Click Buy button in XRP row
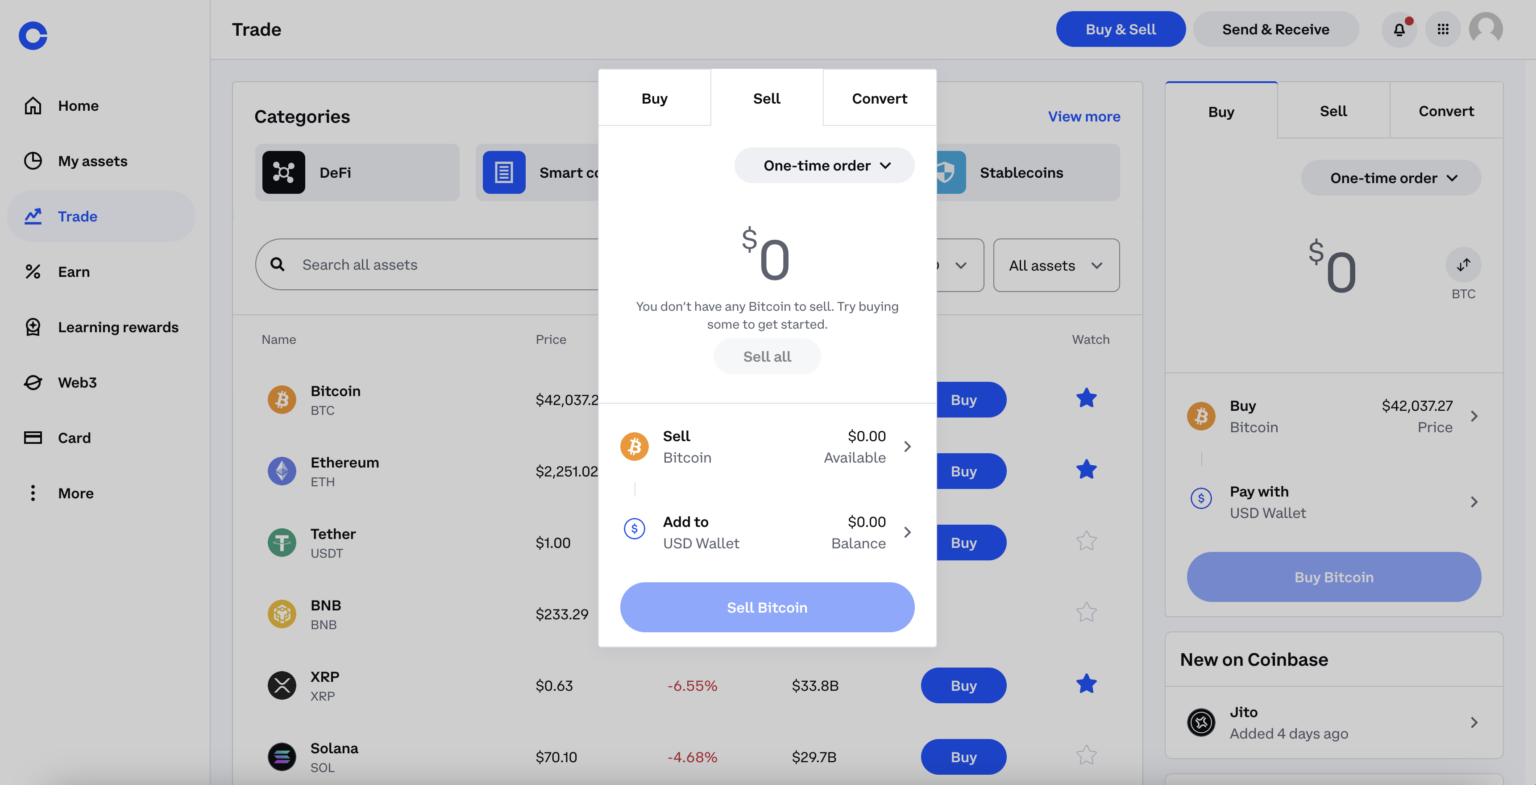 coord(963,686)
